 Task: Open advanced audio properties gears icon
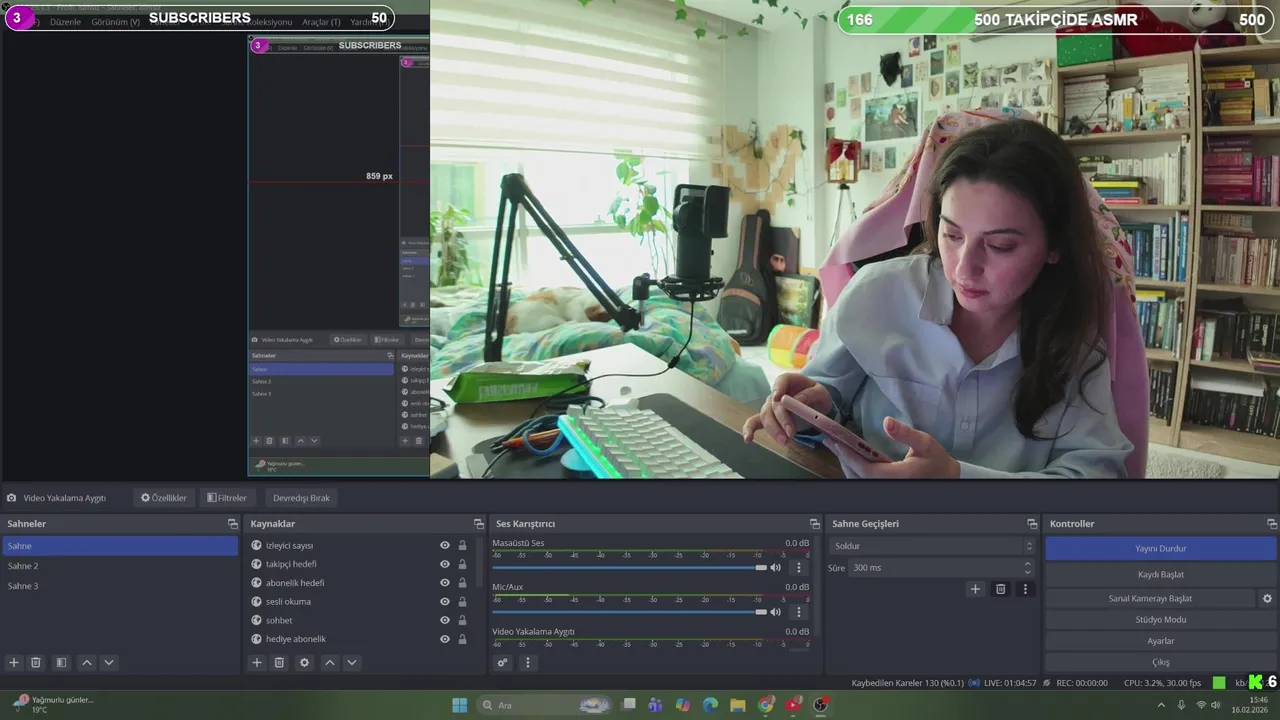pos(502,662)
